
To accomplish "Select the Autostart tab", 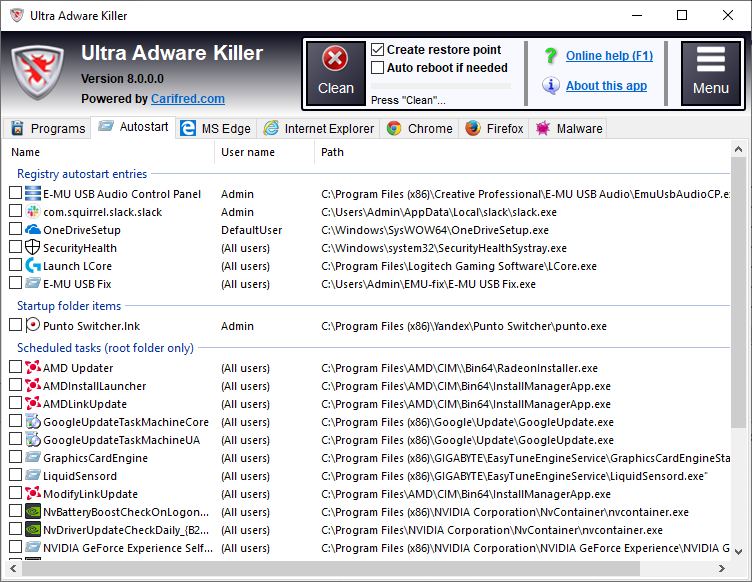I will point(133,127).
